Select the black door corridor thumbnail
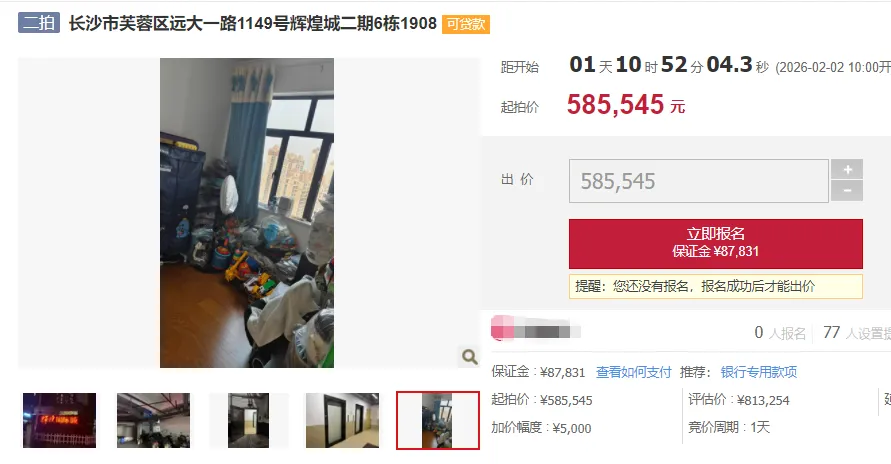 point(342,420)
